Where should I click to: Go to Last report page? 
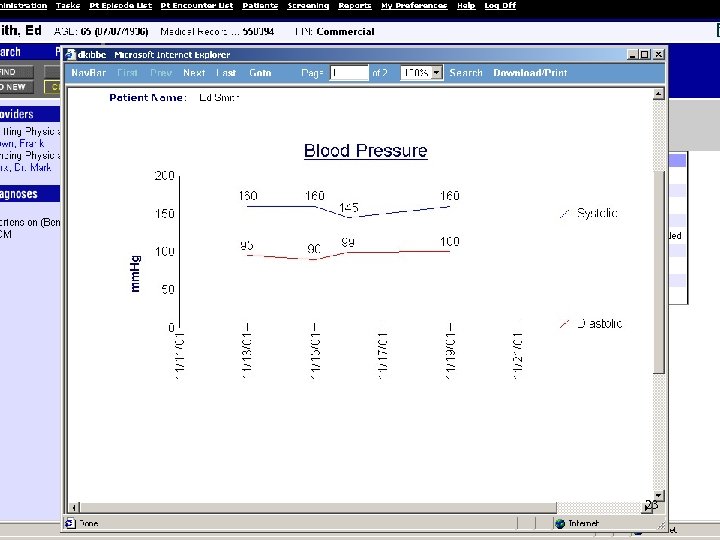226,73
